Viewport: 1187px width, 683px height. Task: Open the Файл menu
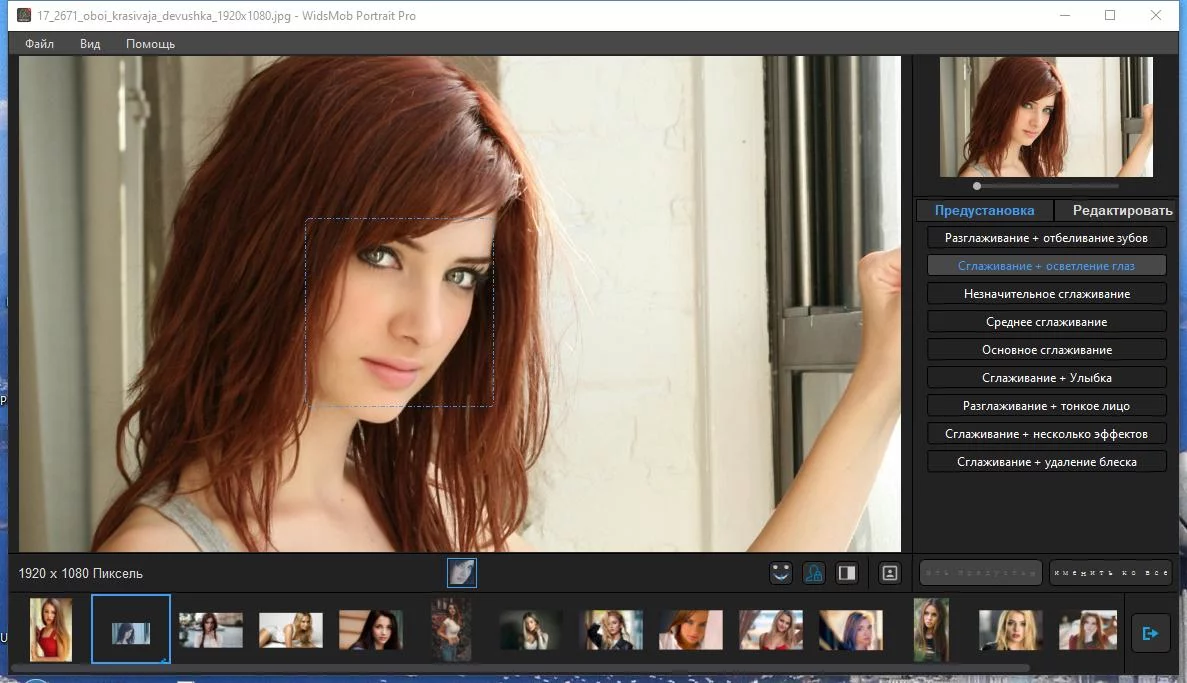[39, 44]
